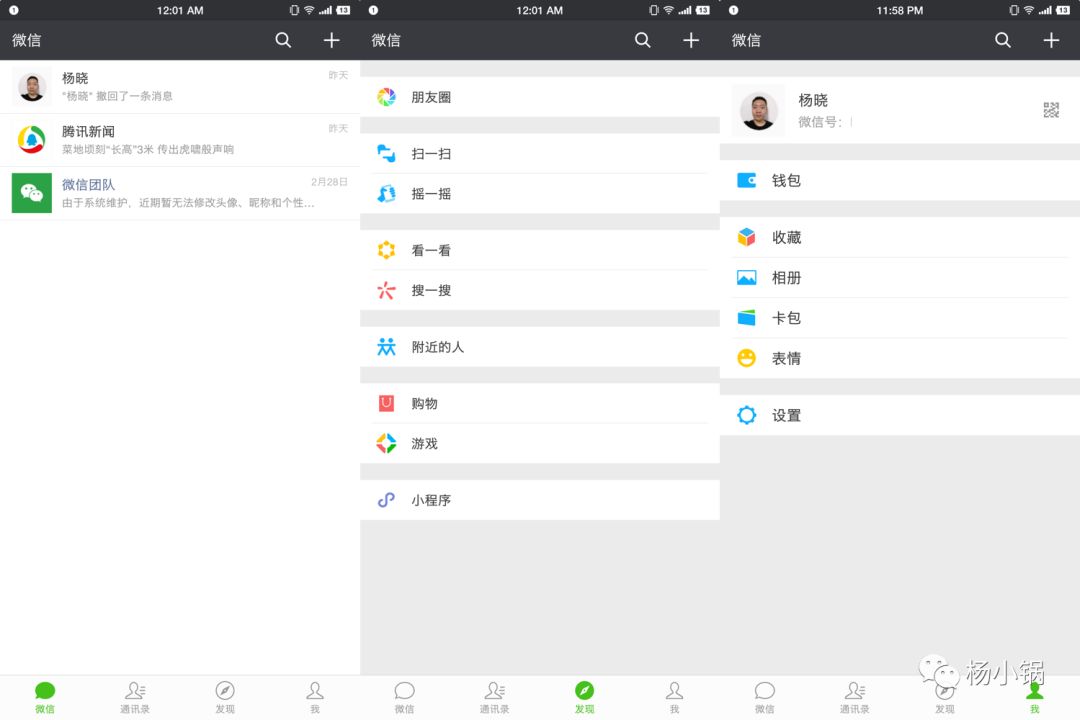Open 设置 settings gear icon
The image size is (1080, 720).
(747, 415)
